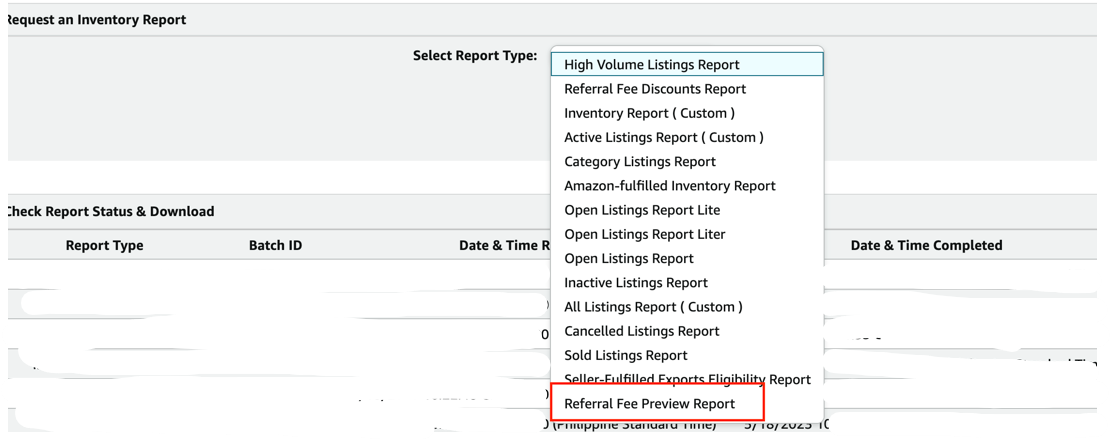Choose Category Listings Report
Image resolution: width=1110 pixels, height=440 pixels.
687,161
